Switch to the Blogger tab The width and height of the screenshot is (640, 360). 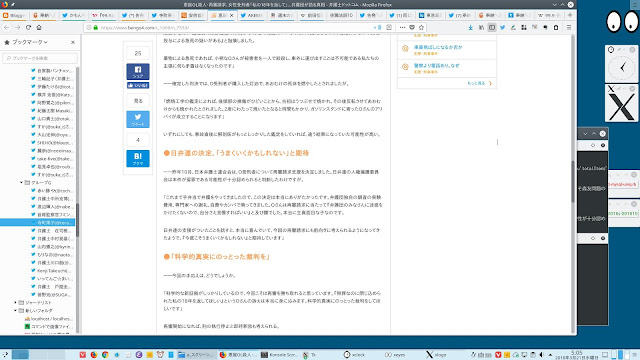(14, 16)
